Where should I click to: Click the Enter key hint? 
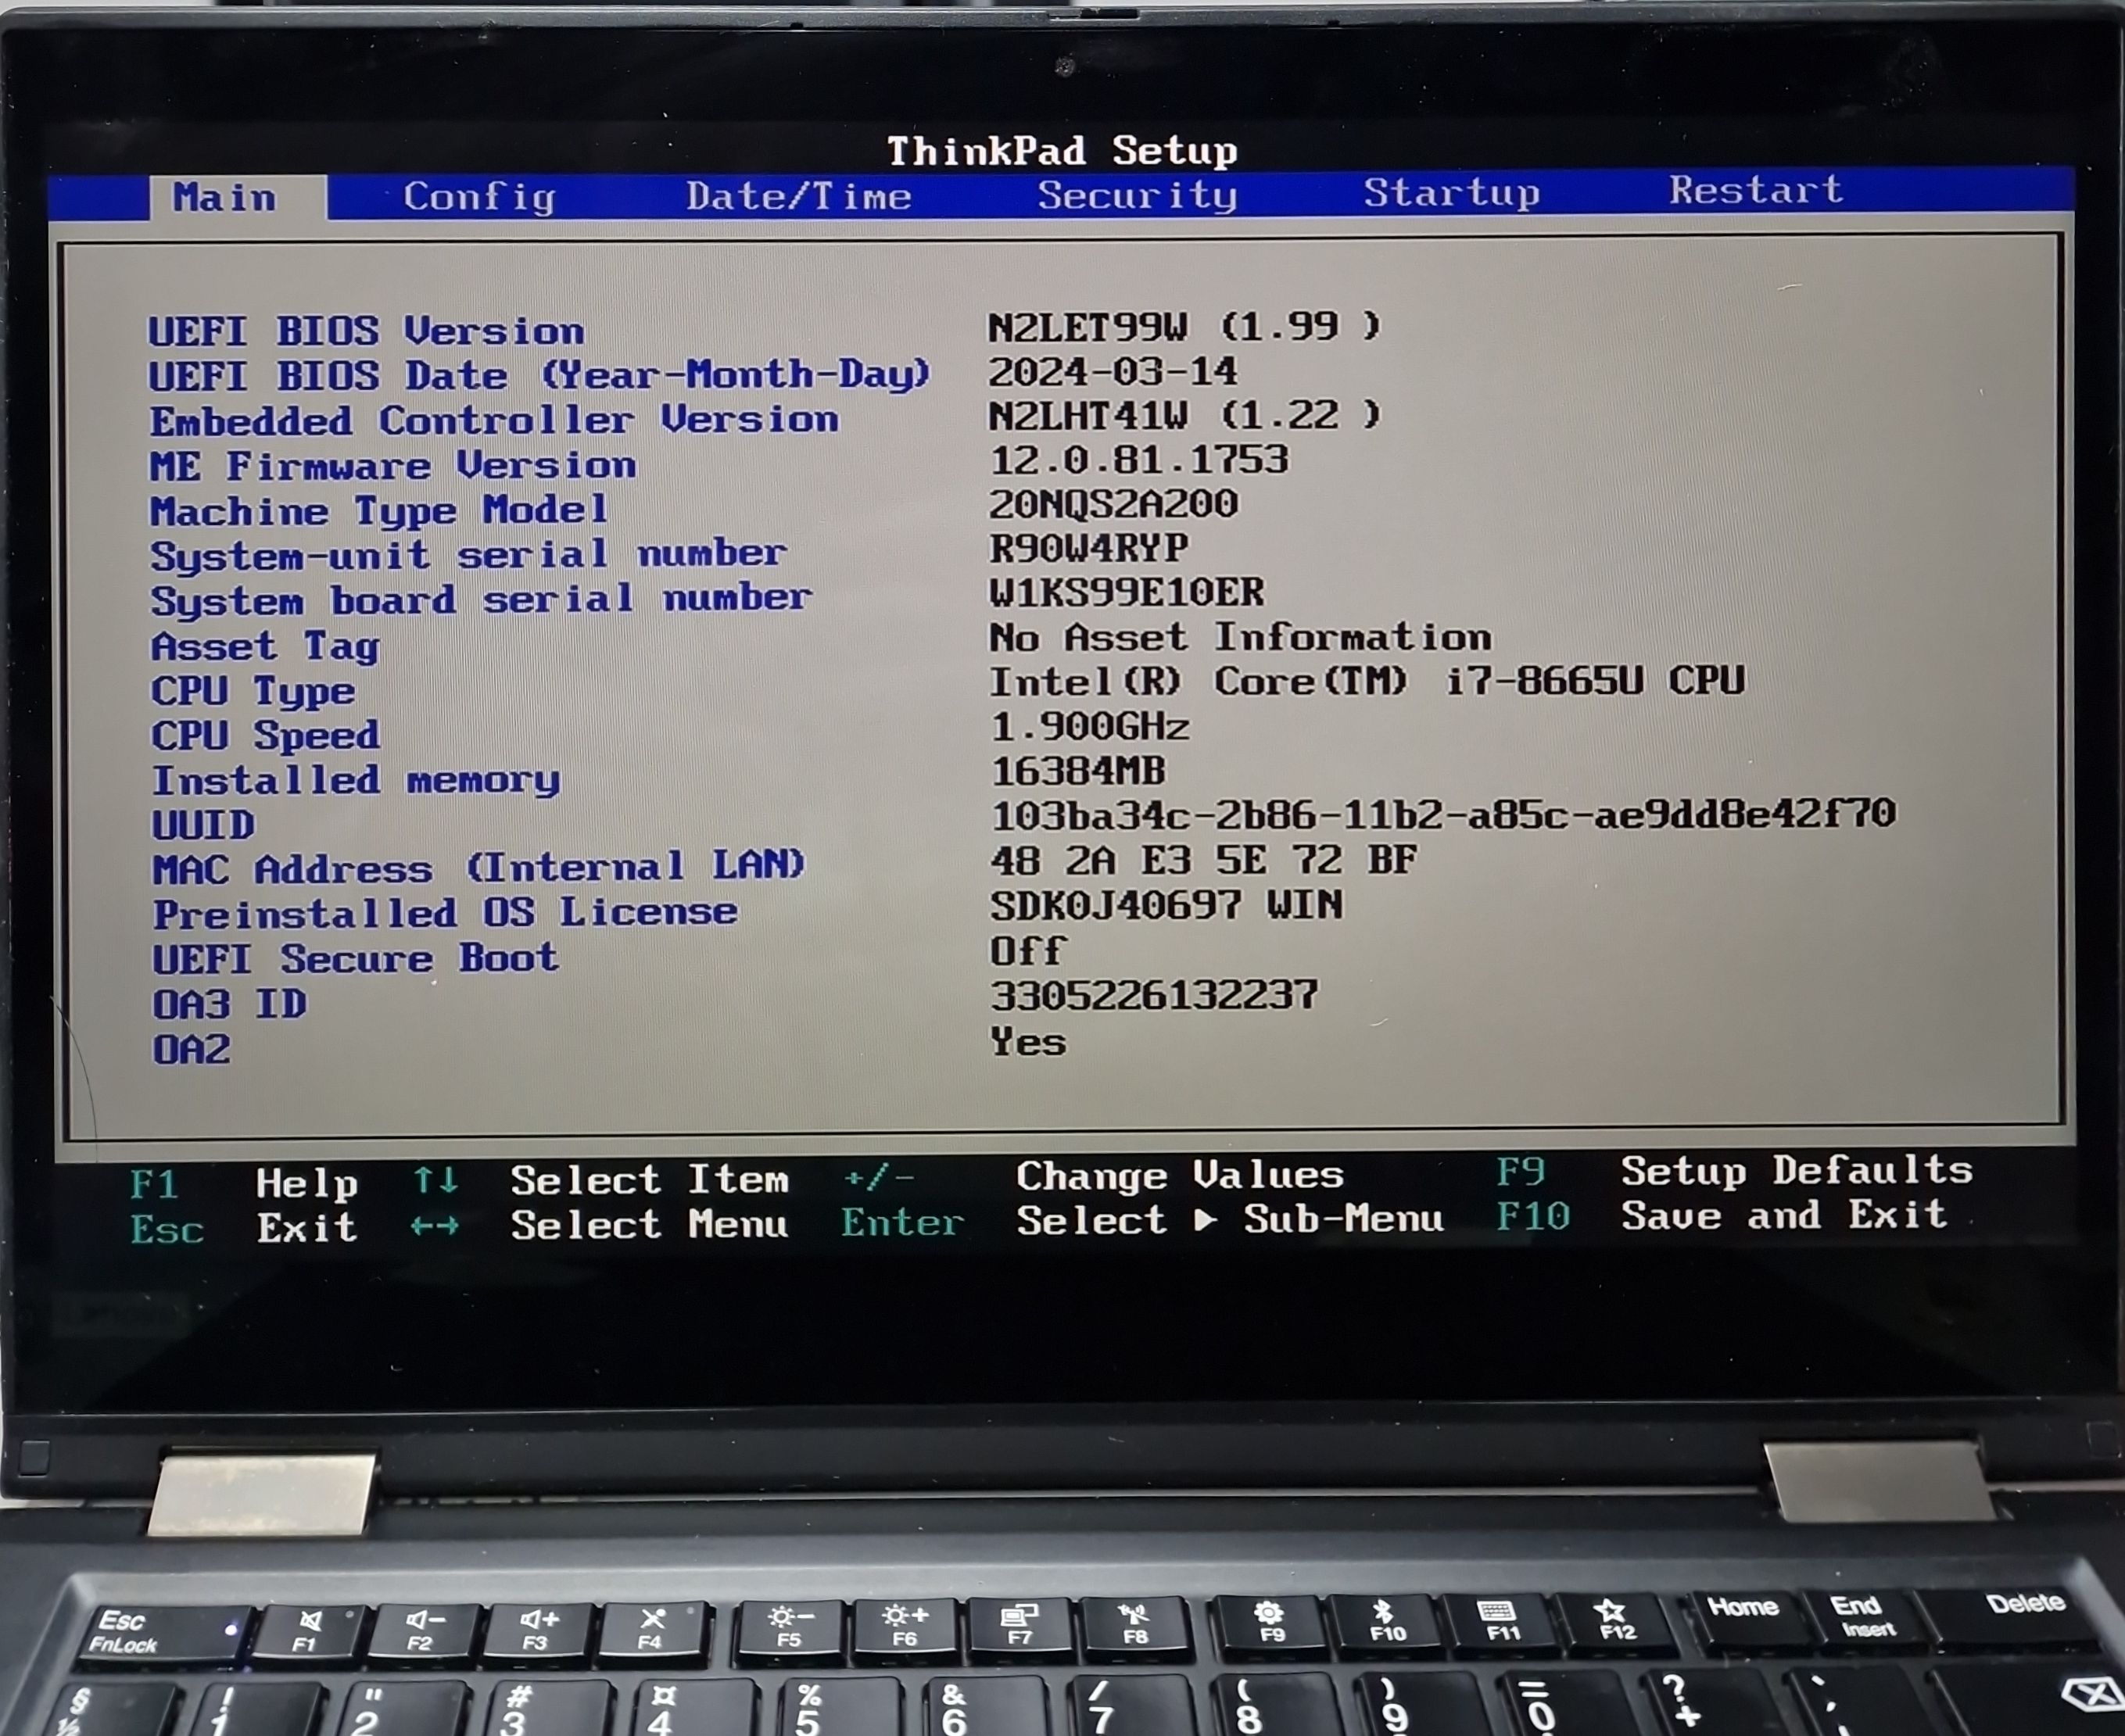point(902,1222)
